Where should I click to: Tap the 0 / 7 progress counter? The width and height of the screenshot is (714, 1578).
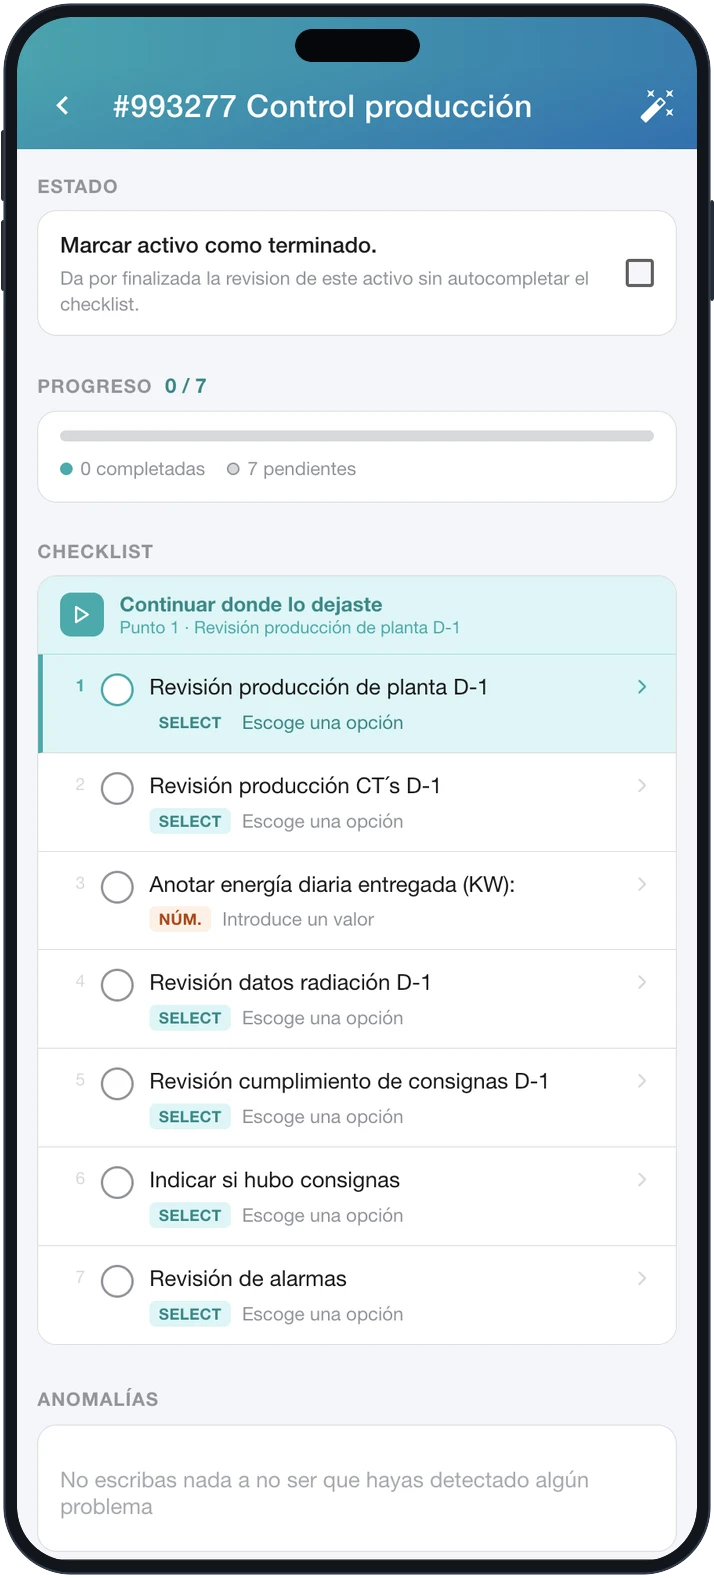click(186, 386)
